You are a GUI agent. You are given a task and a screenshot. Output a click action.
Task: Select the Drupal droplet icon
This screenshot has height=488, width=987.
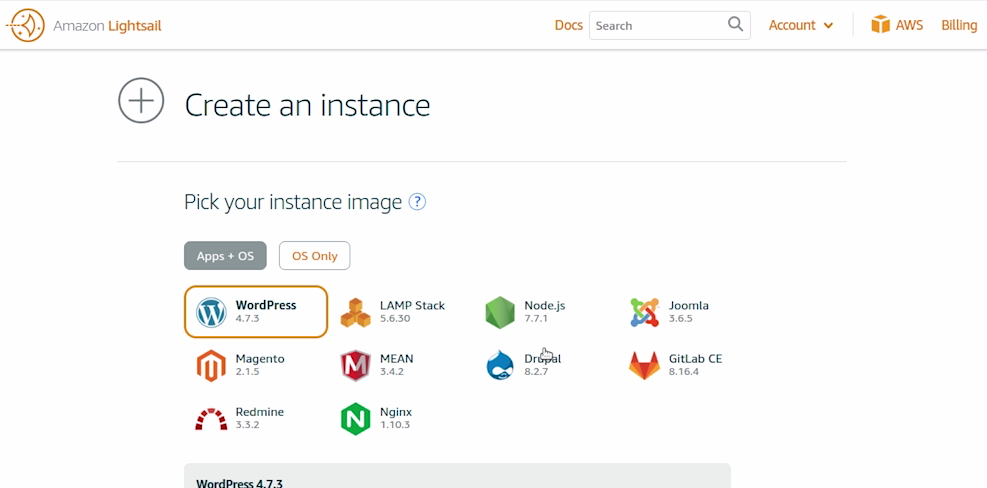point(500,366)
